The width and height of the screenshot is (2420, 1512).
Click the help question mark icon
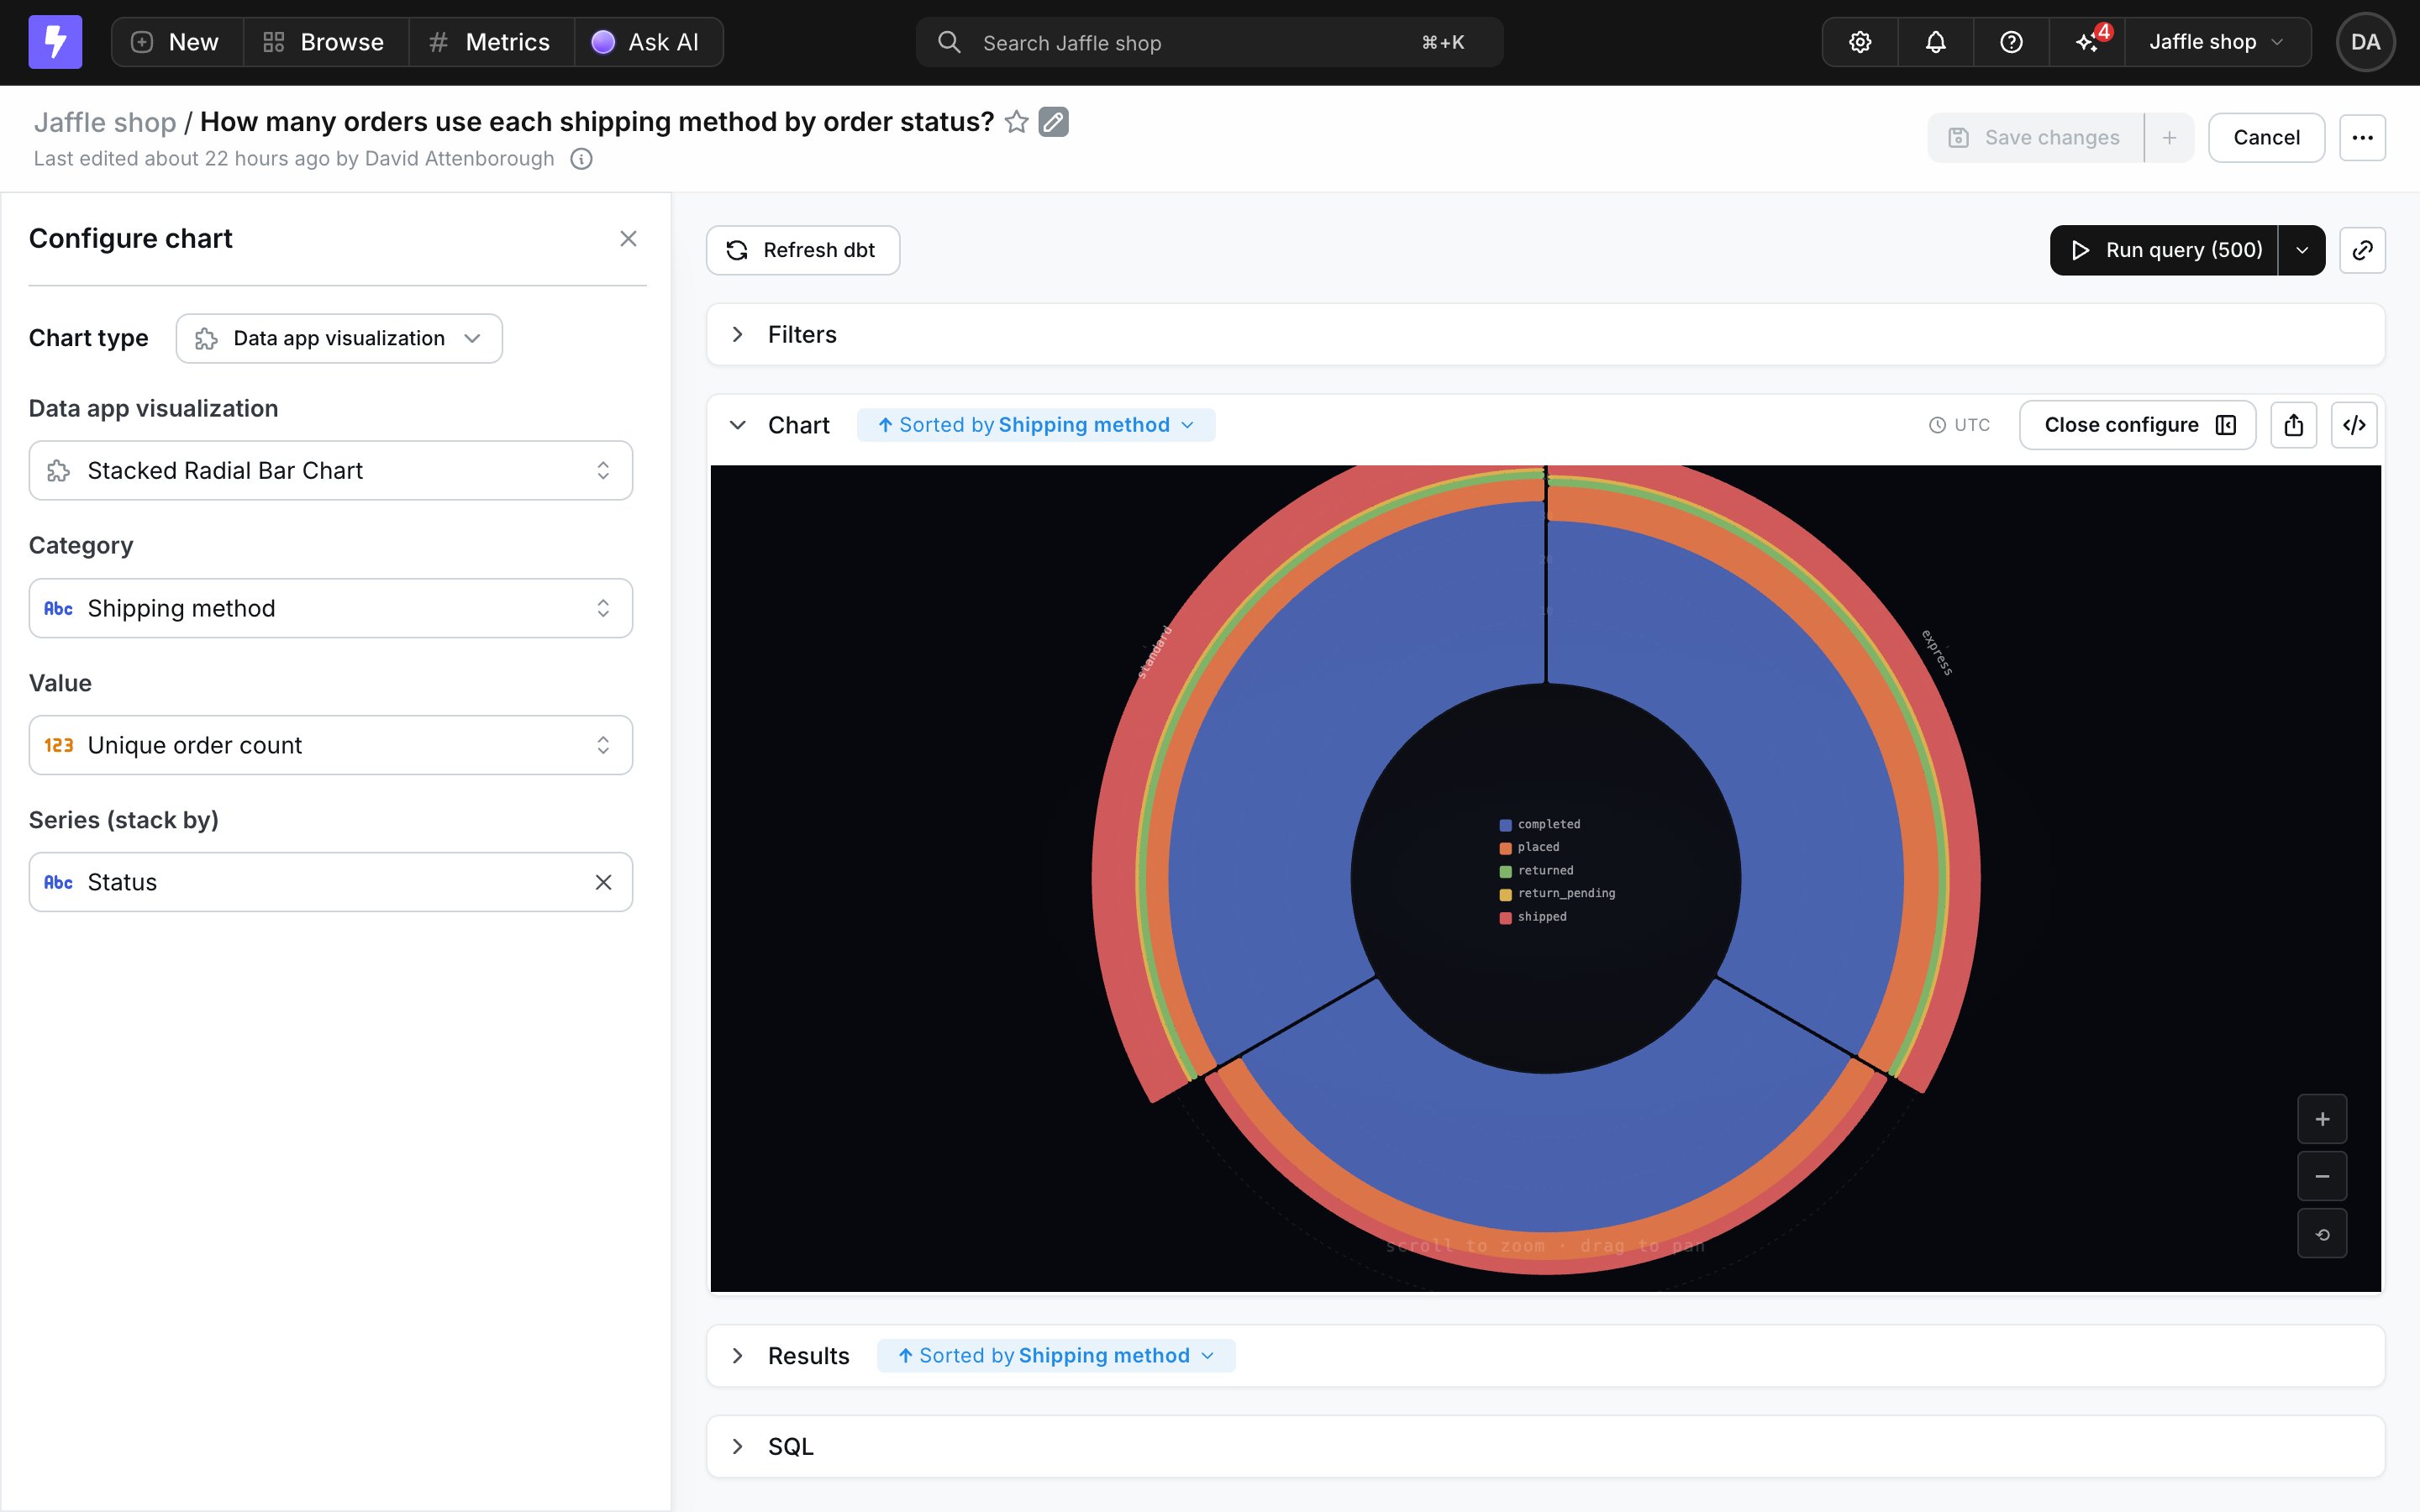point(2011,42)
